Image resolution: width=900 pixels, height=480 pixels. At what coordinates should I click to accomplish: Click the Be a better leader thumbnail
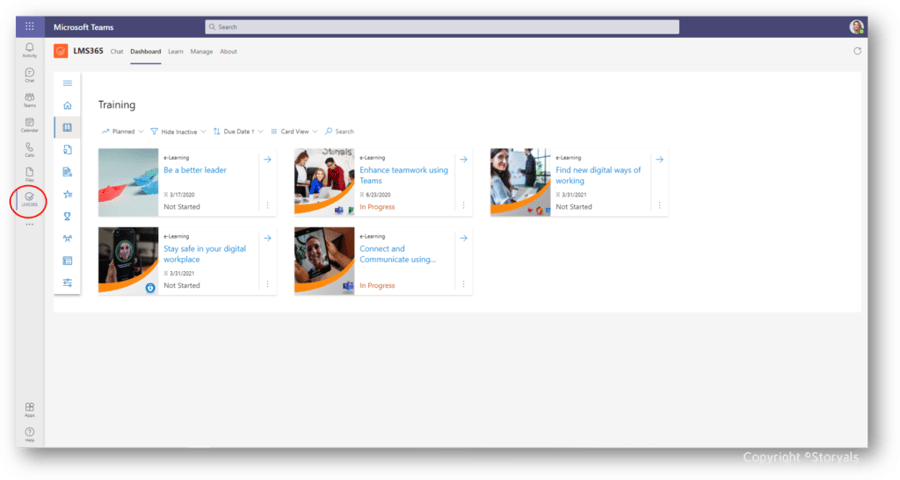point(129,183)
